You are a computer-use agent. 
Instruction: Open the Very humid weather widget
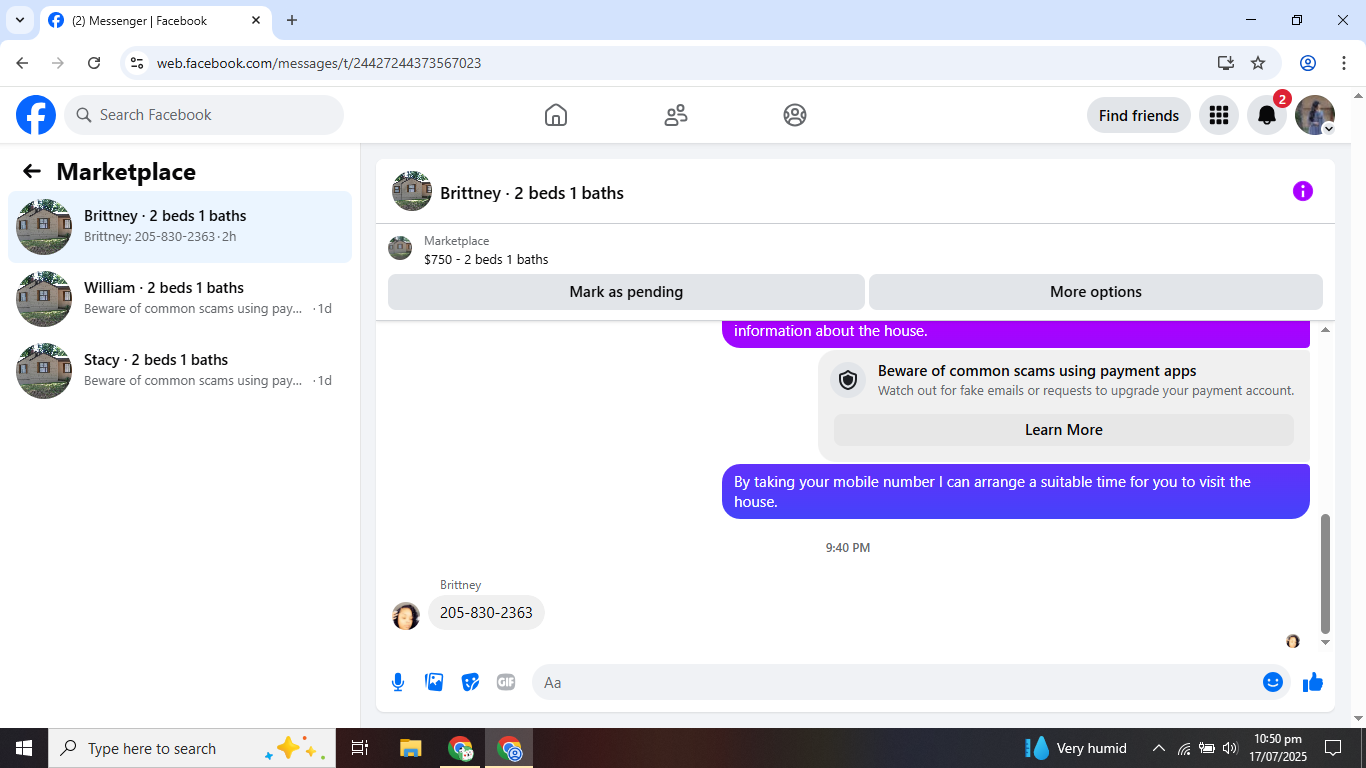1075,748
